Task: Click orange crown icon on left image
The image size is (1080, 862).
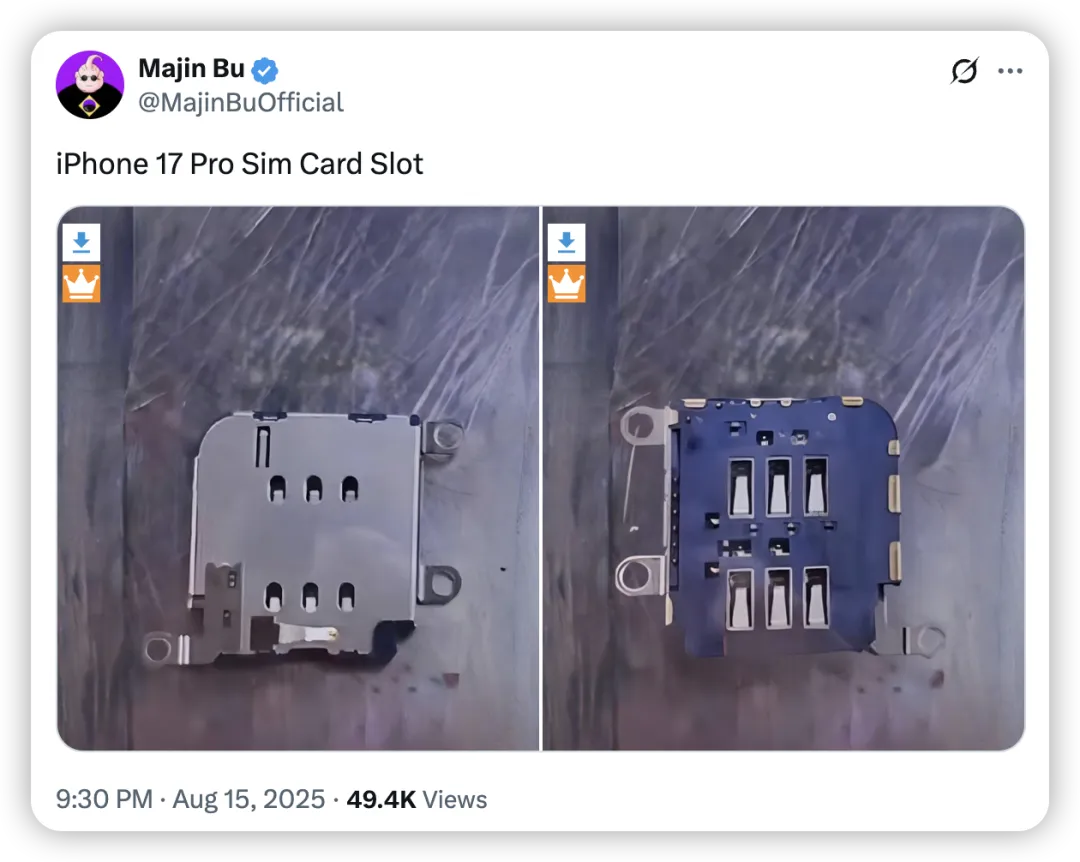Action: pyautogui.click(x=81, y=284)
